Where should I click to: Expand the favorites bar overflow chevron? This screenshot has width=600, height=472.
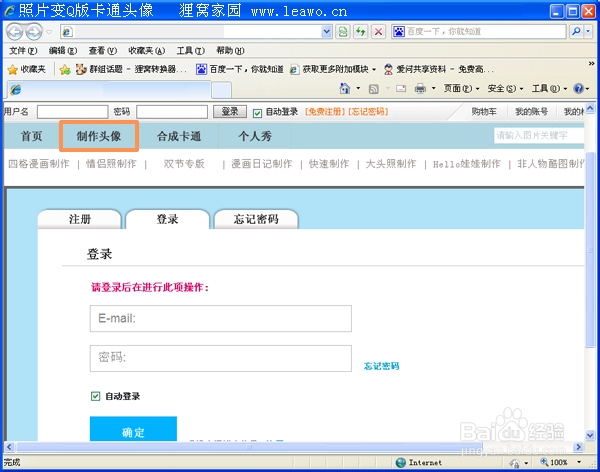[591, 64]
